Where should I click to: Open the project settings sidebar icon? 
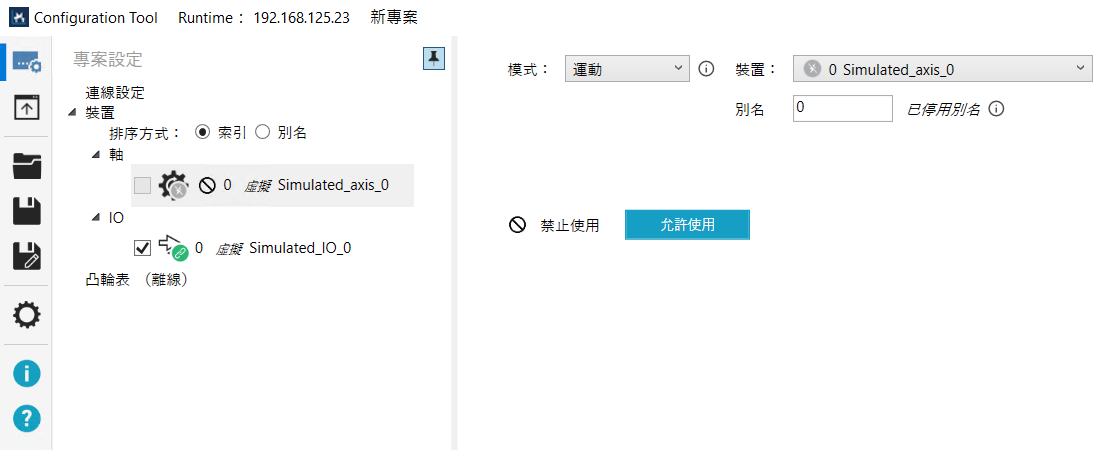(x=26, y=62)
